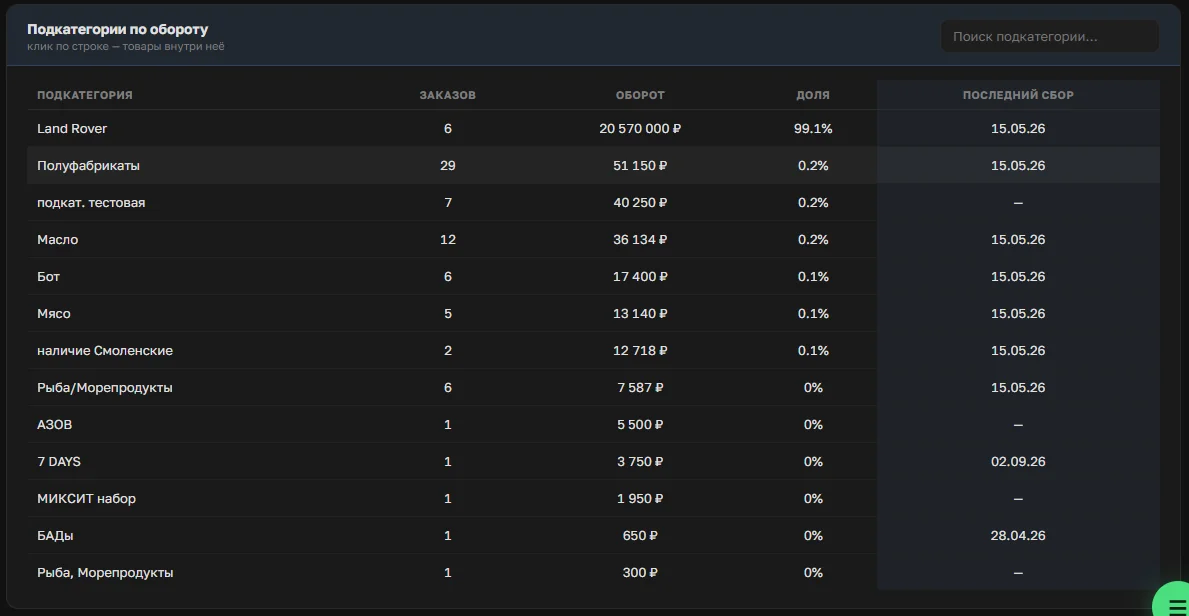Select the Мясо subcategory row
Screen dimensions: 1189x616
(x=593, y=313)
